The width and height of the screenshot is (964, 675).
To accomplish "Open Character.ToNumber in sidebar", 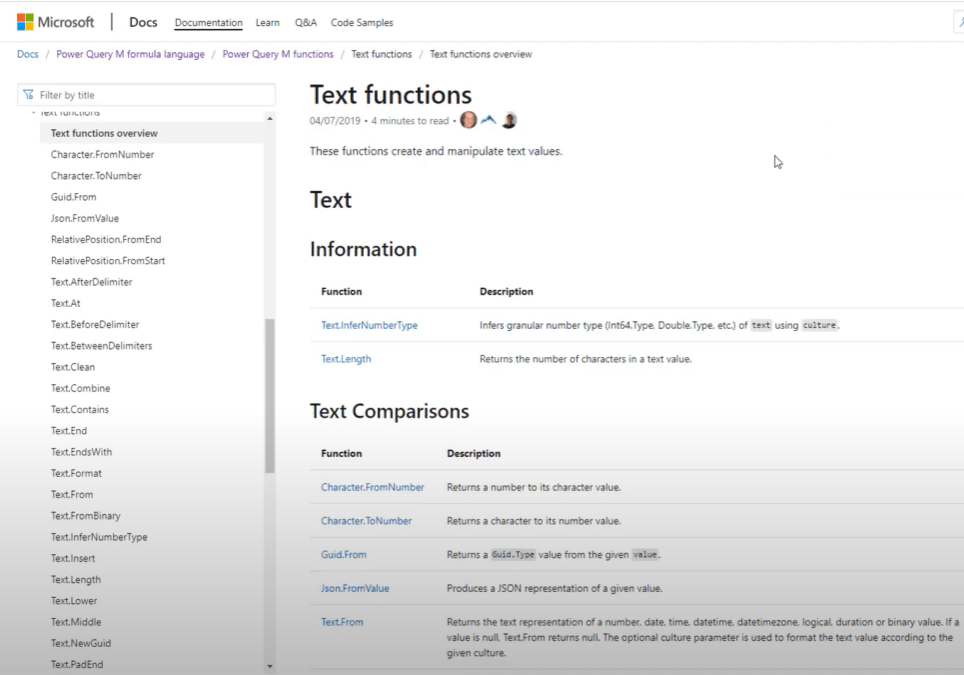I will pos(96,175).
